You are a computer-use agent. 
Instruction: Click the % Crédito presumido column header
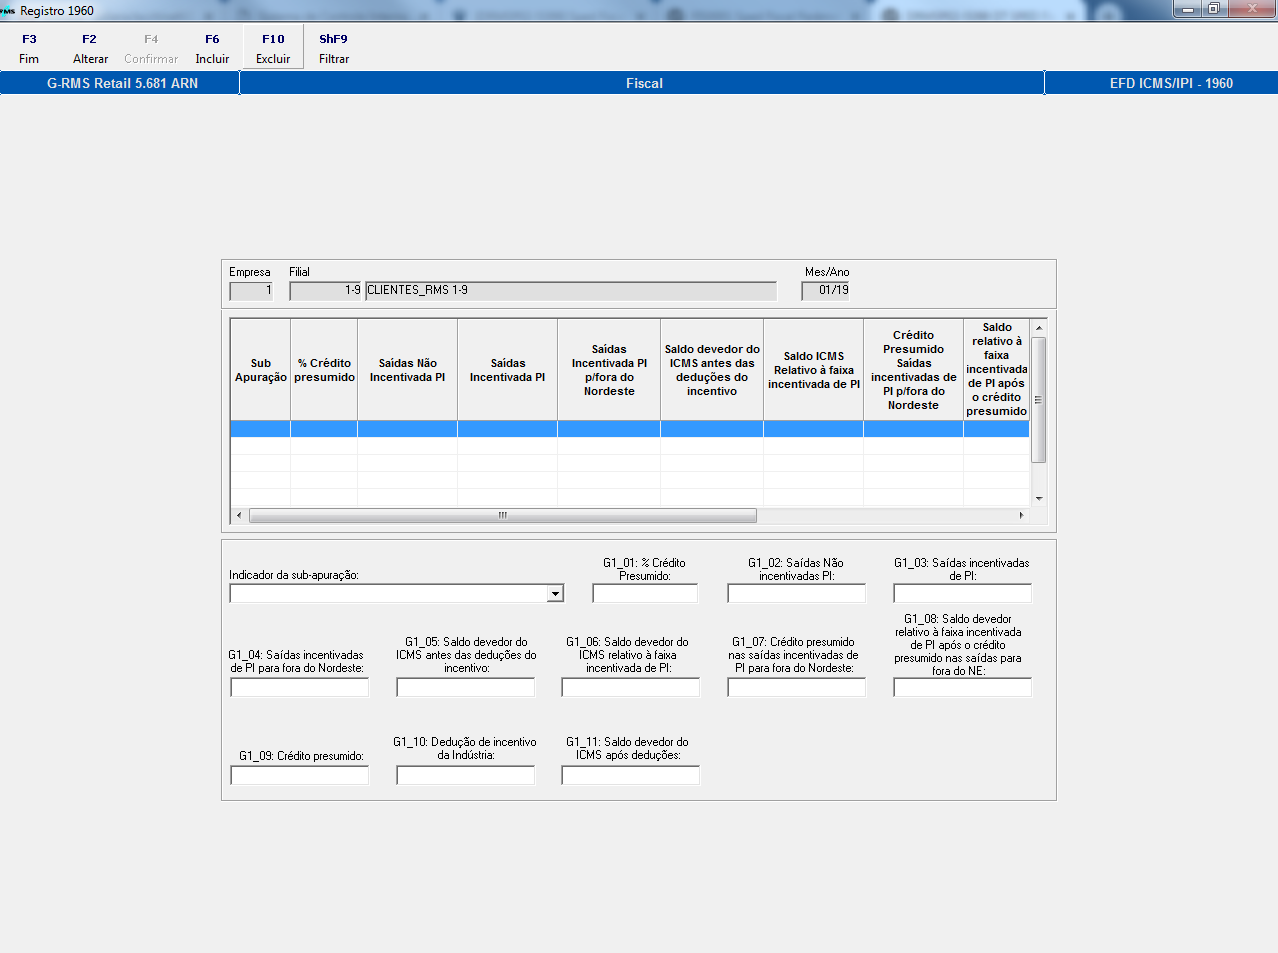[324, 370]
